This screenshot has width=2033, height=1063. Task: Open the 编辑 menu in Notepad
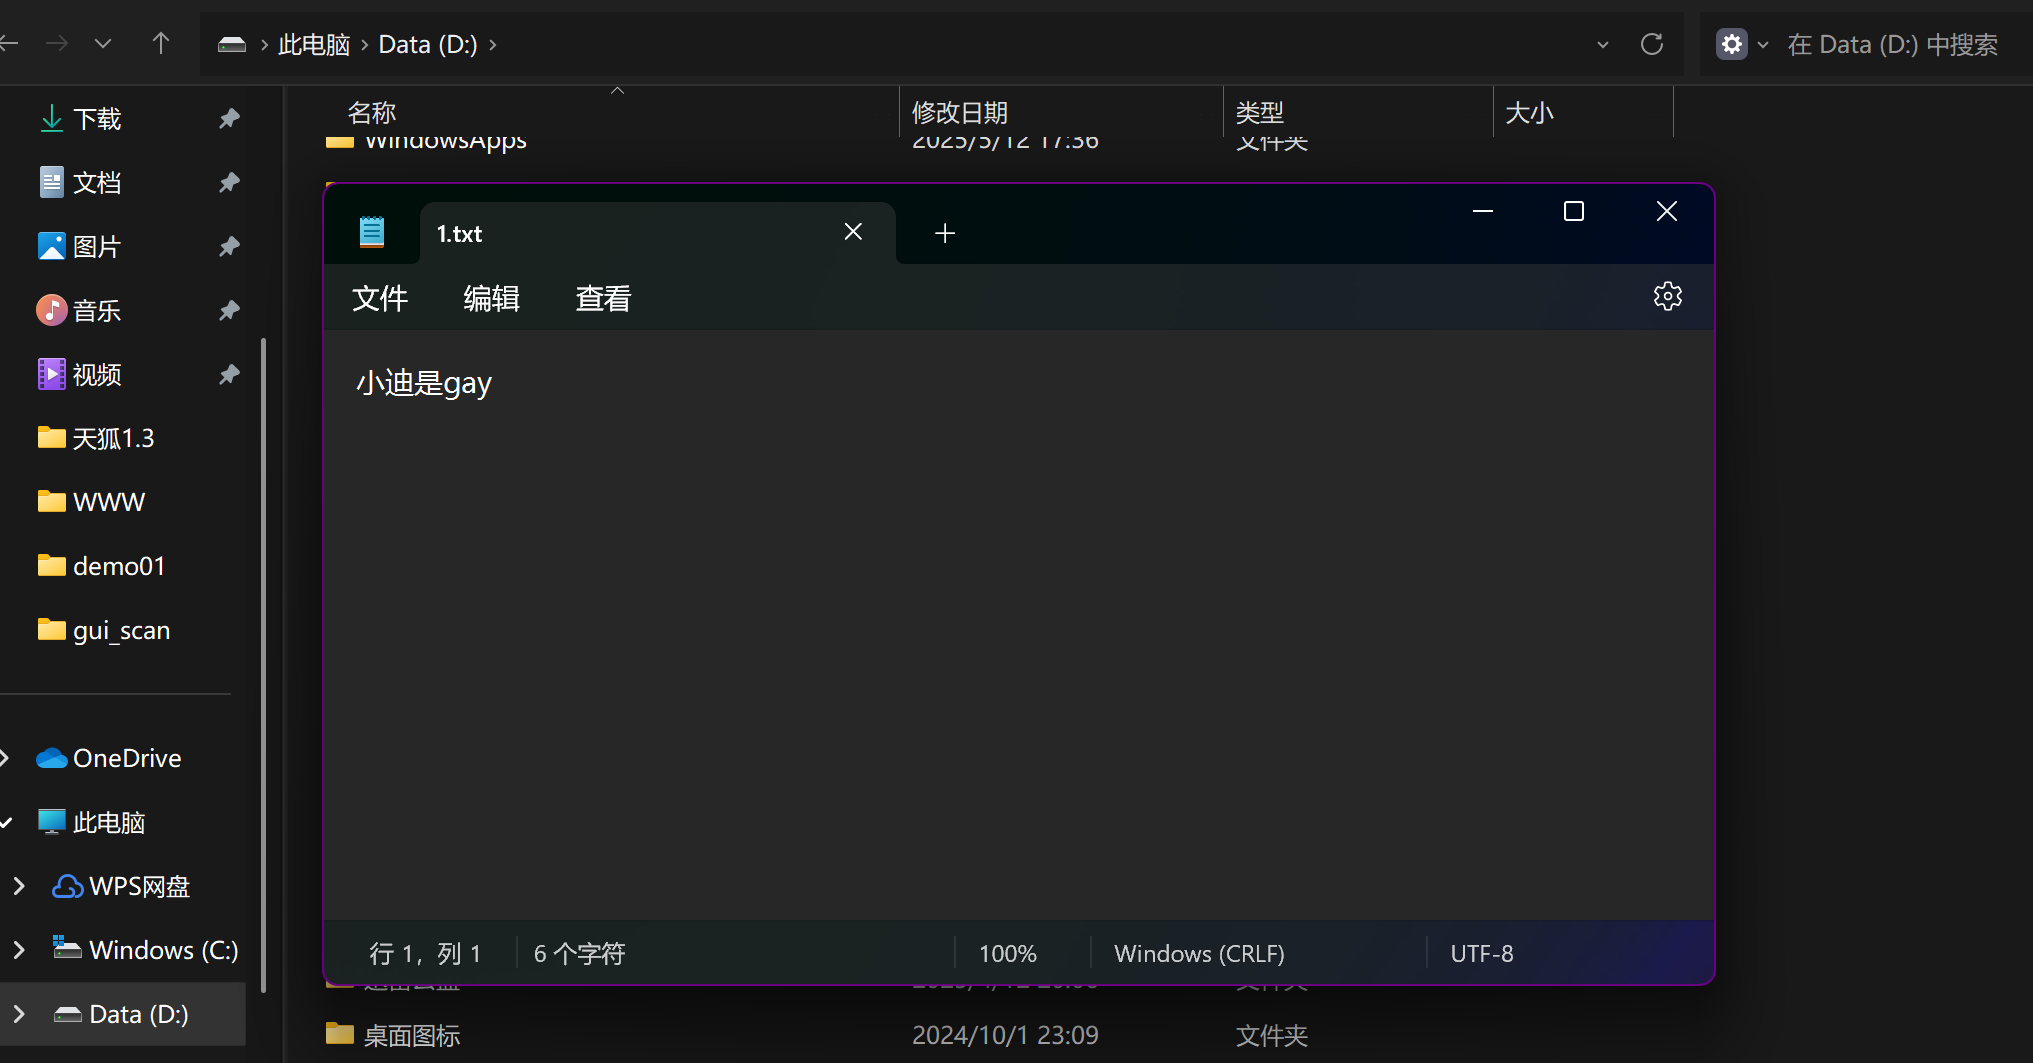point(491,299)
